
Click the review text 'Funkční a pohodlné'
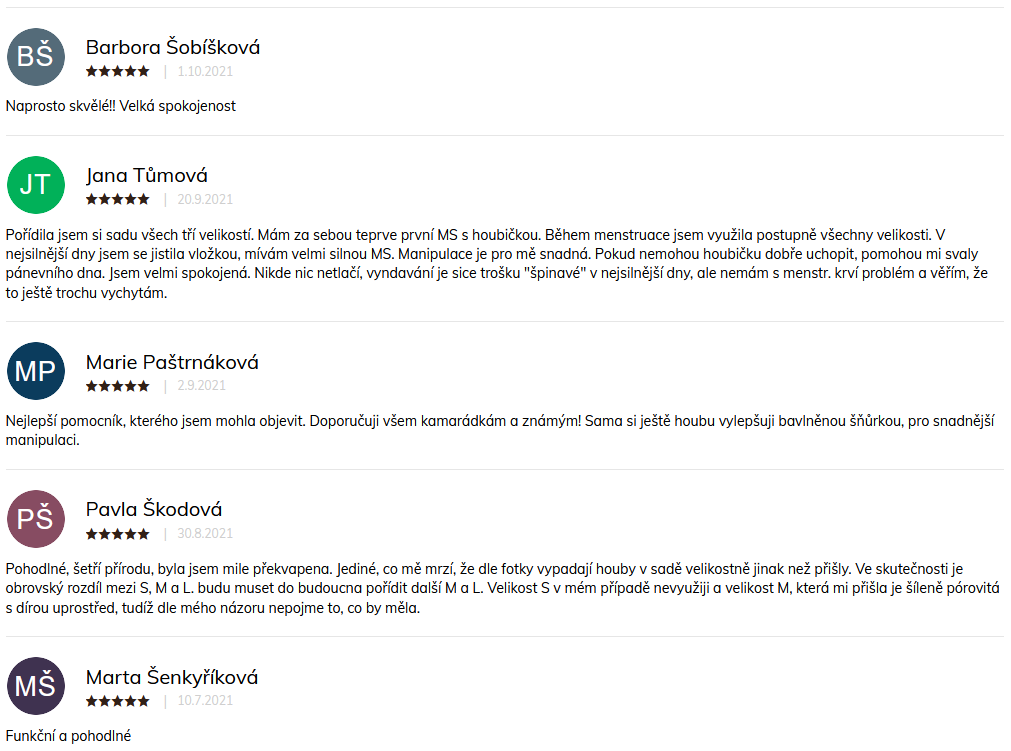(x=68, y=736)
